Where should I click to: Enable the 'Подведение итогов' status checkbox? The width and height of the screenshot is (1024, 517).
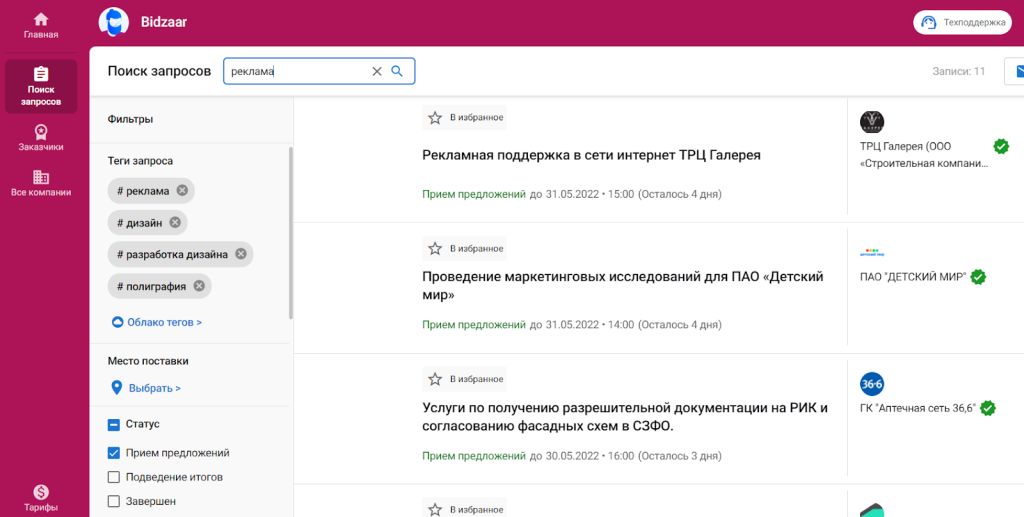coord(114,477)
